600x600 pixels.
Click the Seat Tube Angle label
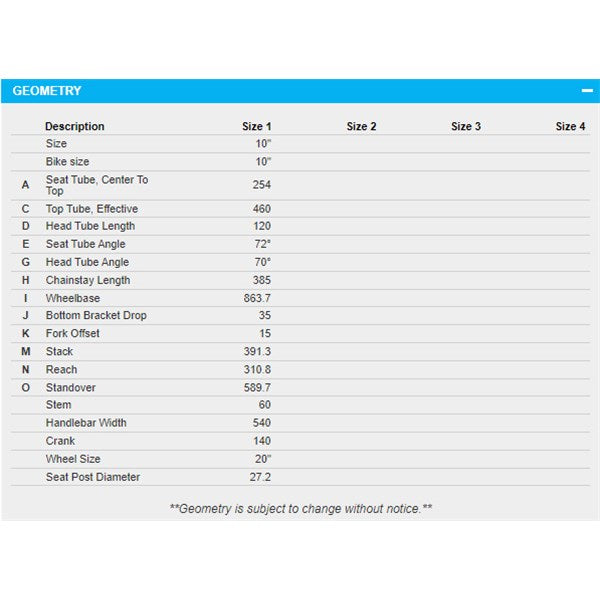click(x=86, y=244)
